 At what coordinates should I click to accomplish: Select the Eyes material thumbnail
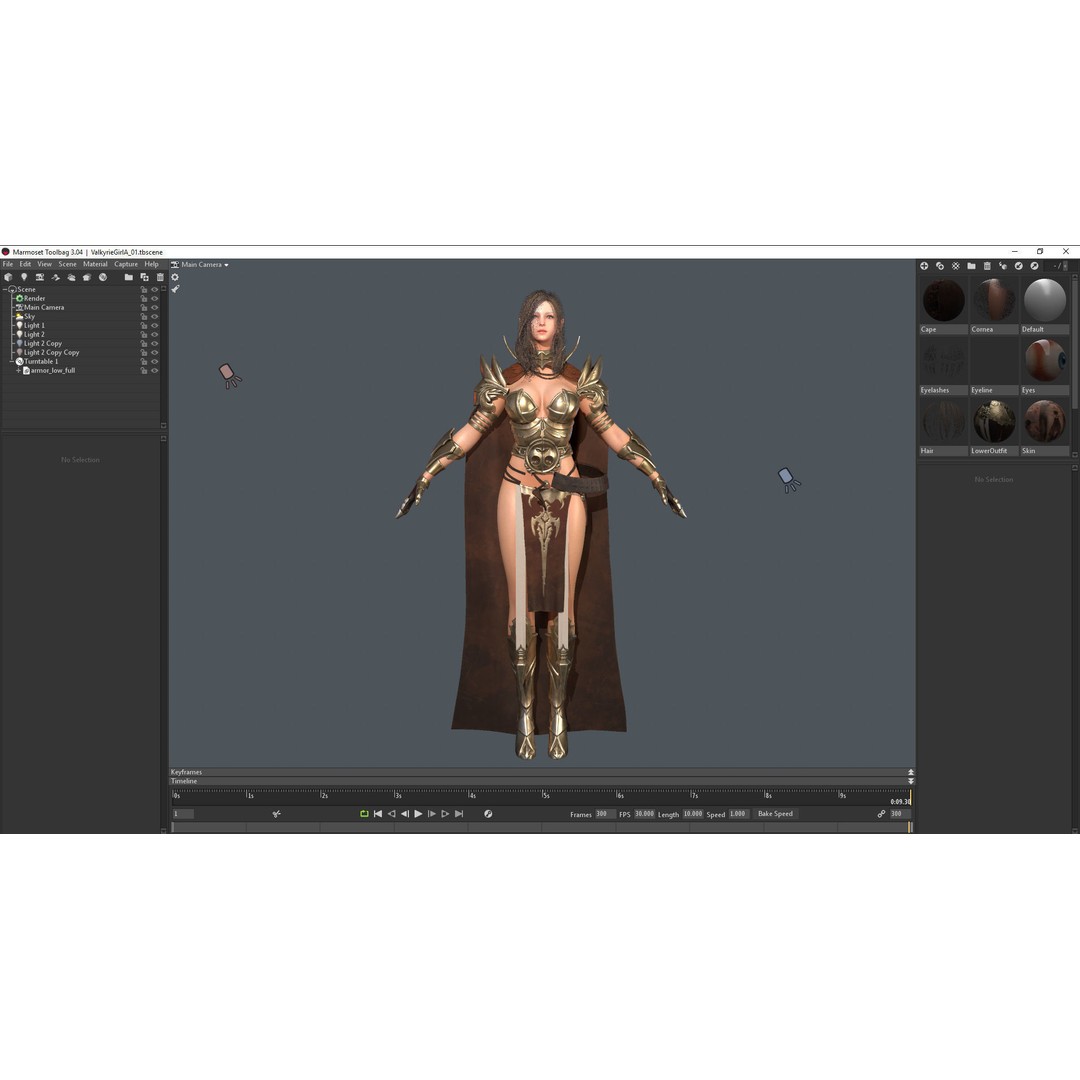coord(1045,361)
